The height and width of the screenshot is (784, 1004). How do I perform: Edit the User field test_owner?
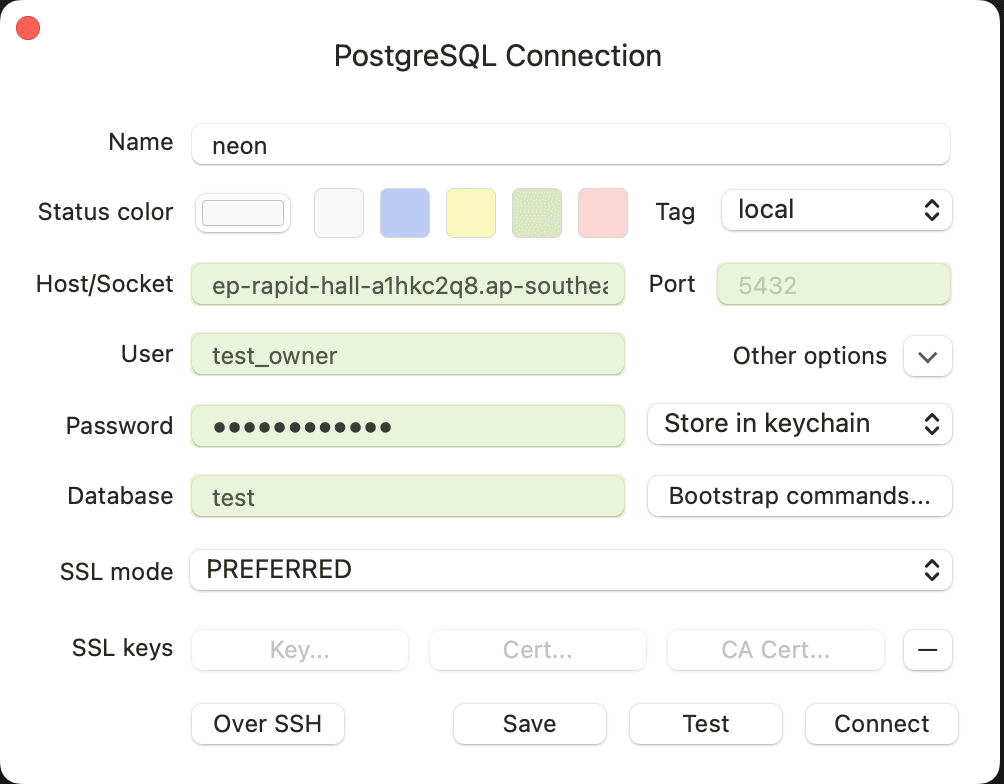coord(408,354)
